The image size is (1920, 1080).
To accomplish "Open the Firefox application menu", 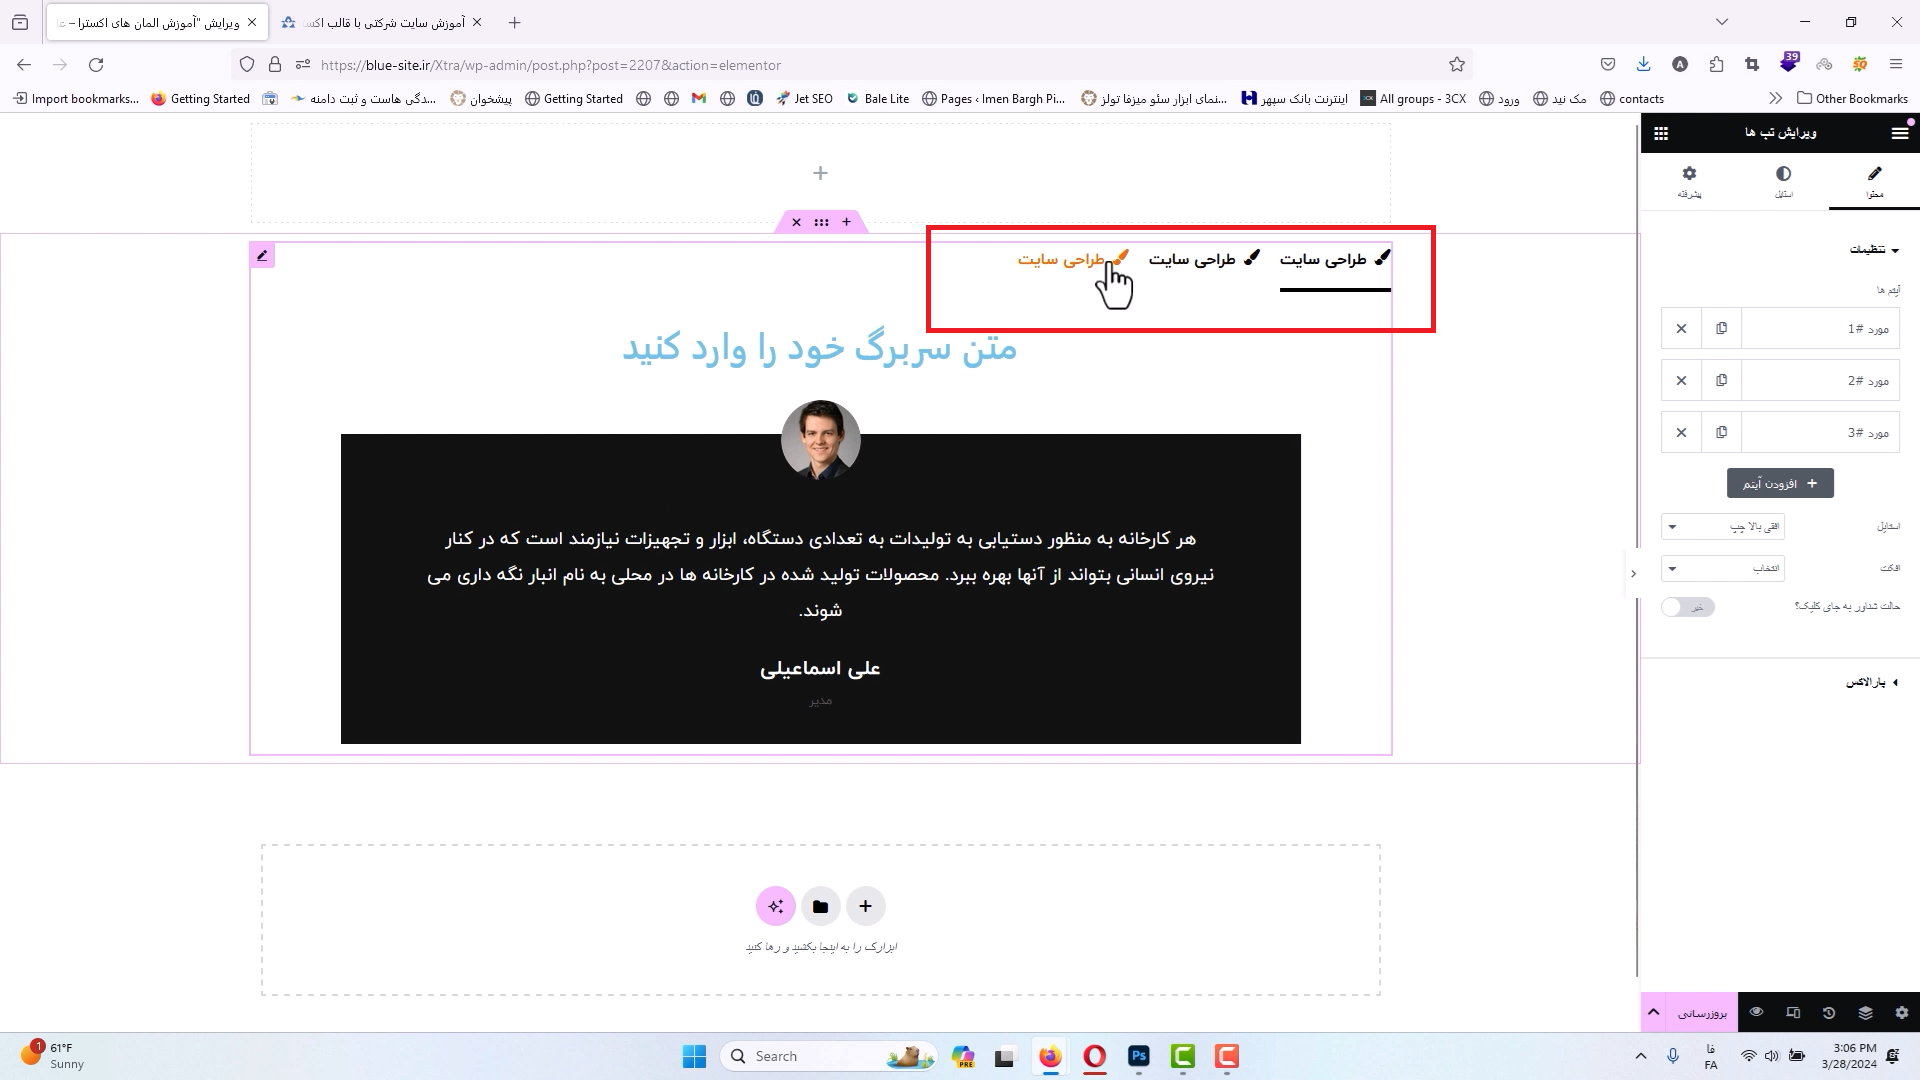I will pos(1896,65).
